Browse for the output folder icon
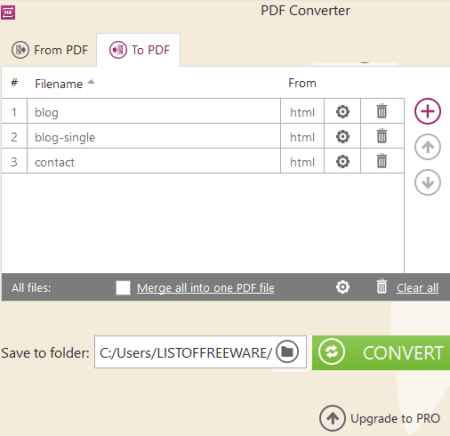Viewport: 450px width, 436px height. tap(287, 352)
